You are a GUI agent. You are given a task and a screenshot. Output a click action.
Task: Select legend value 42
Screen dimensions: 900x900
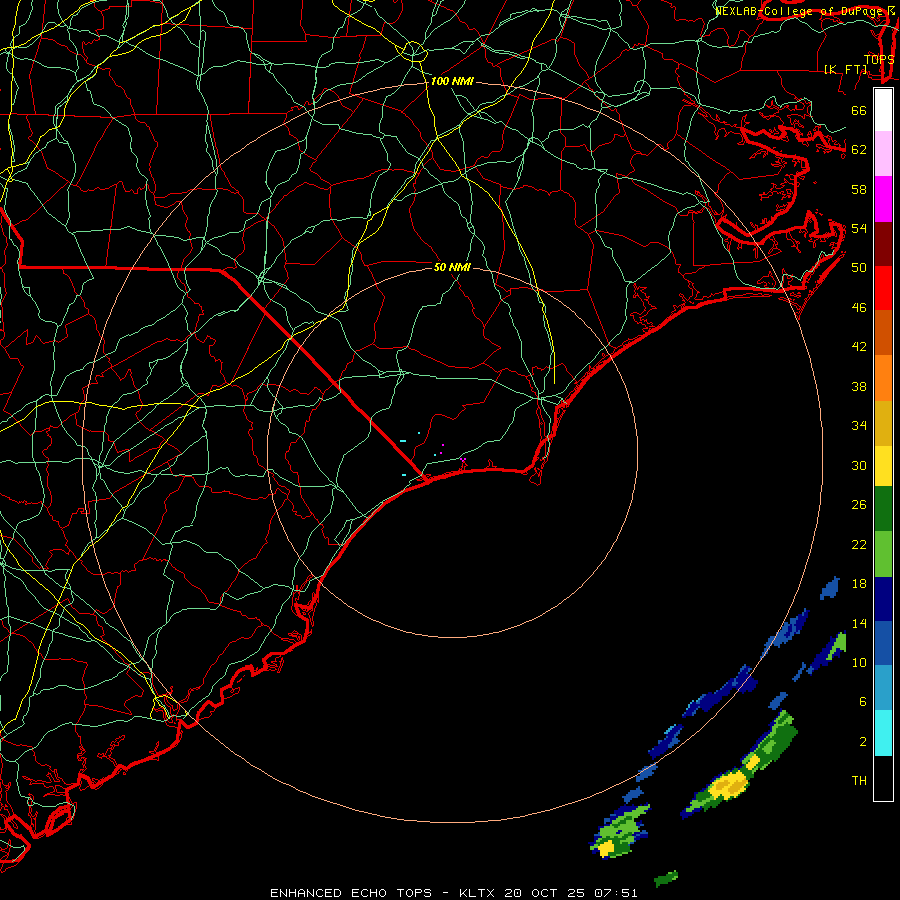point(859,347)
